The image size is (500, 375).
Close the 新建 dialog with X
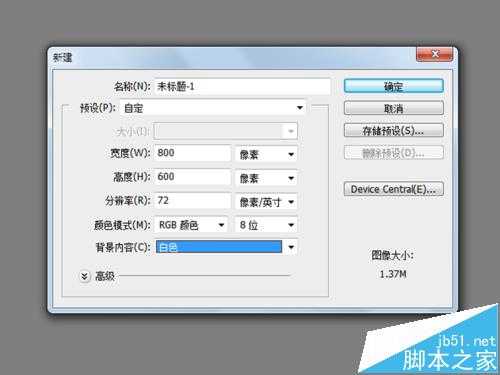tap(435, 54)
